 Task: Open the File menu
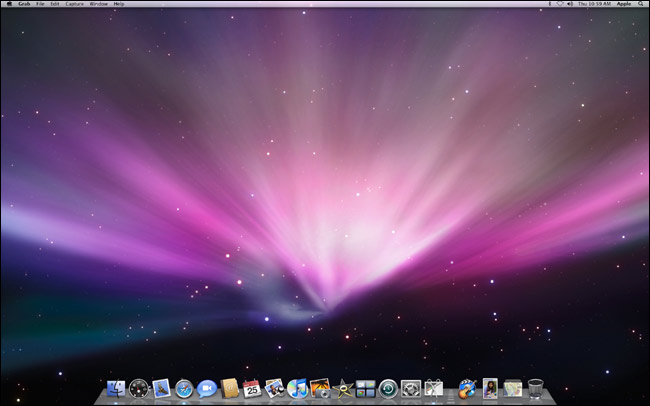pyautogui.click(x=40, y=4)
